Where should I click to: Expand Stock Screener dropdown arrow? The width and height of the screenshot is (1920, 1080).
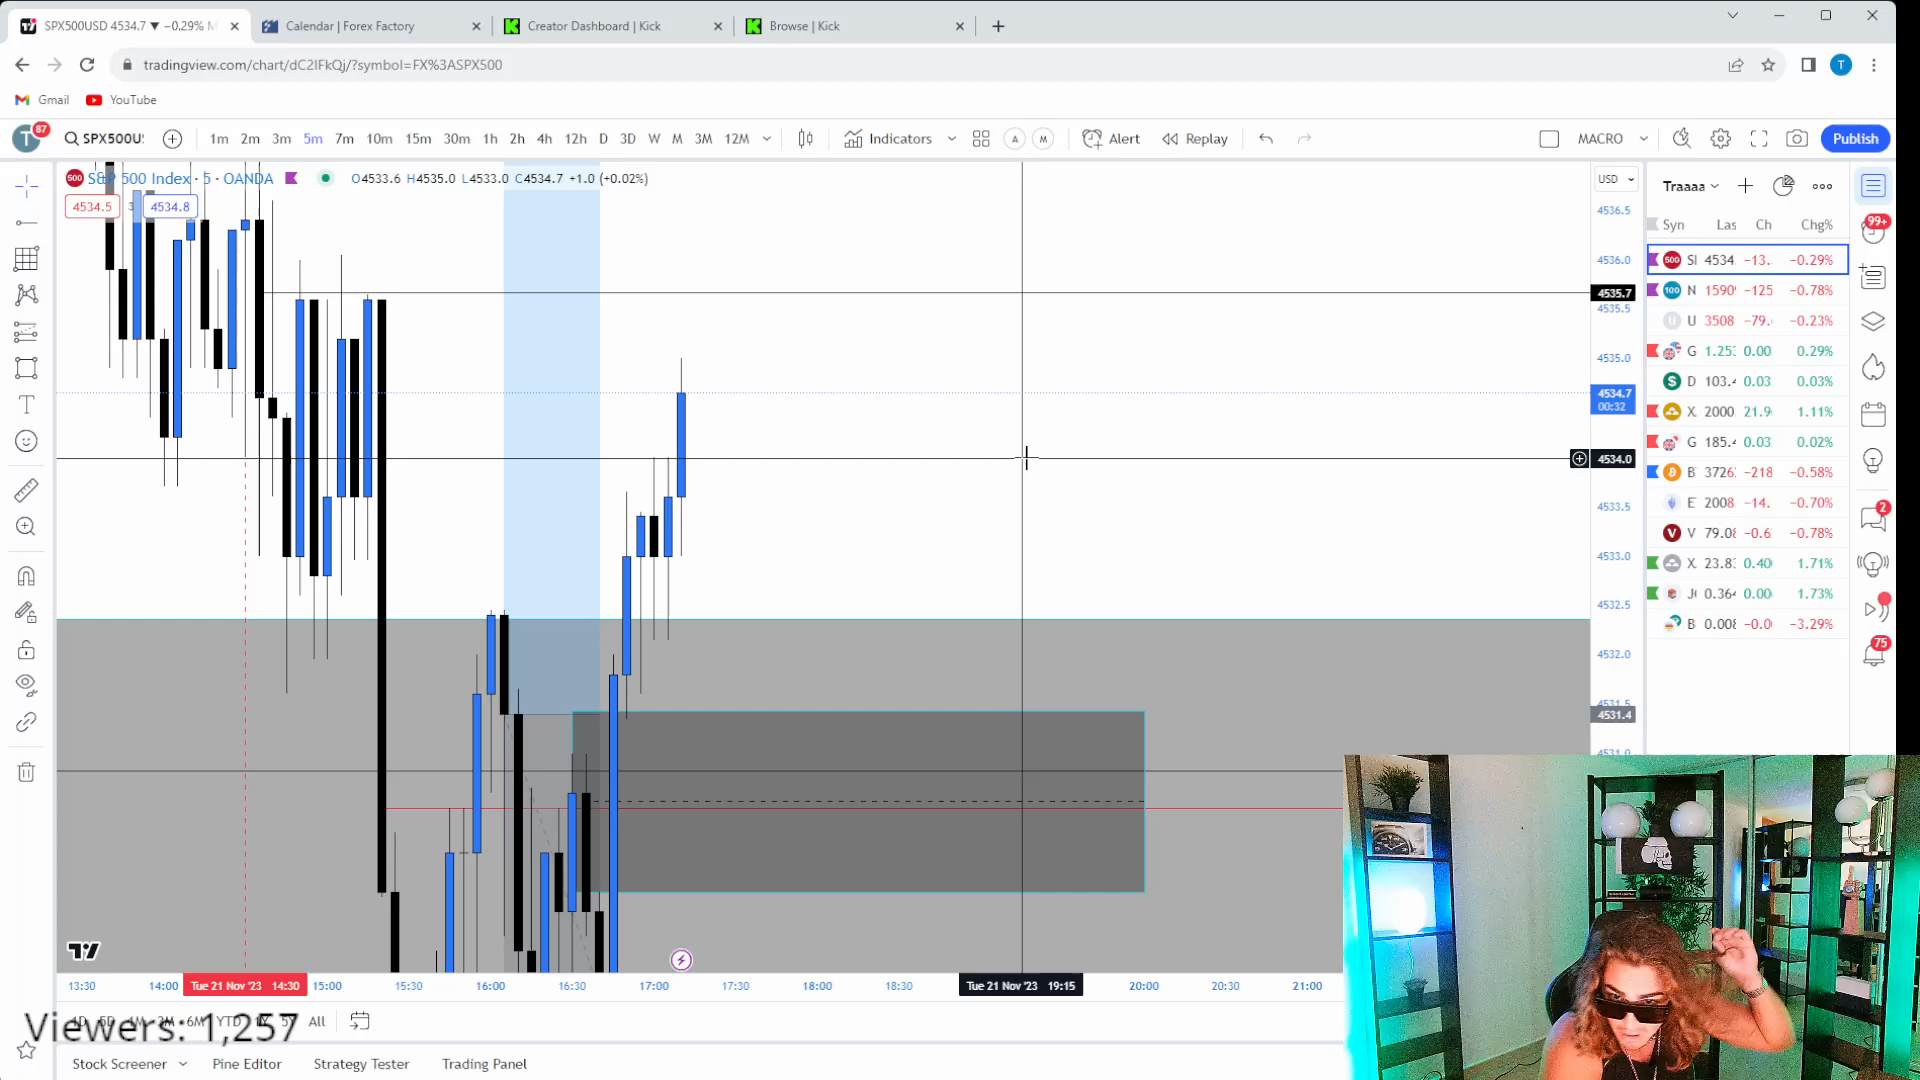pos(183,1064)
